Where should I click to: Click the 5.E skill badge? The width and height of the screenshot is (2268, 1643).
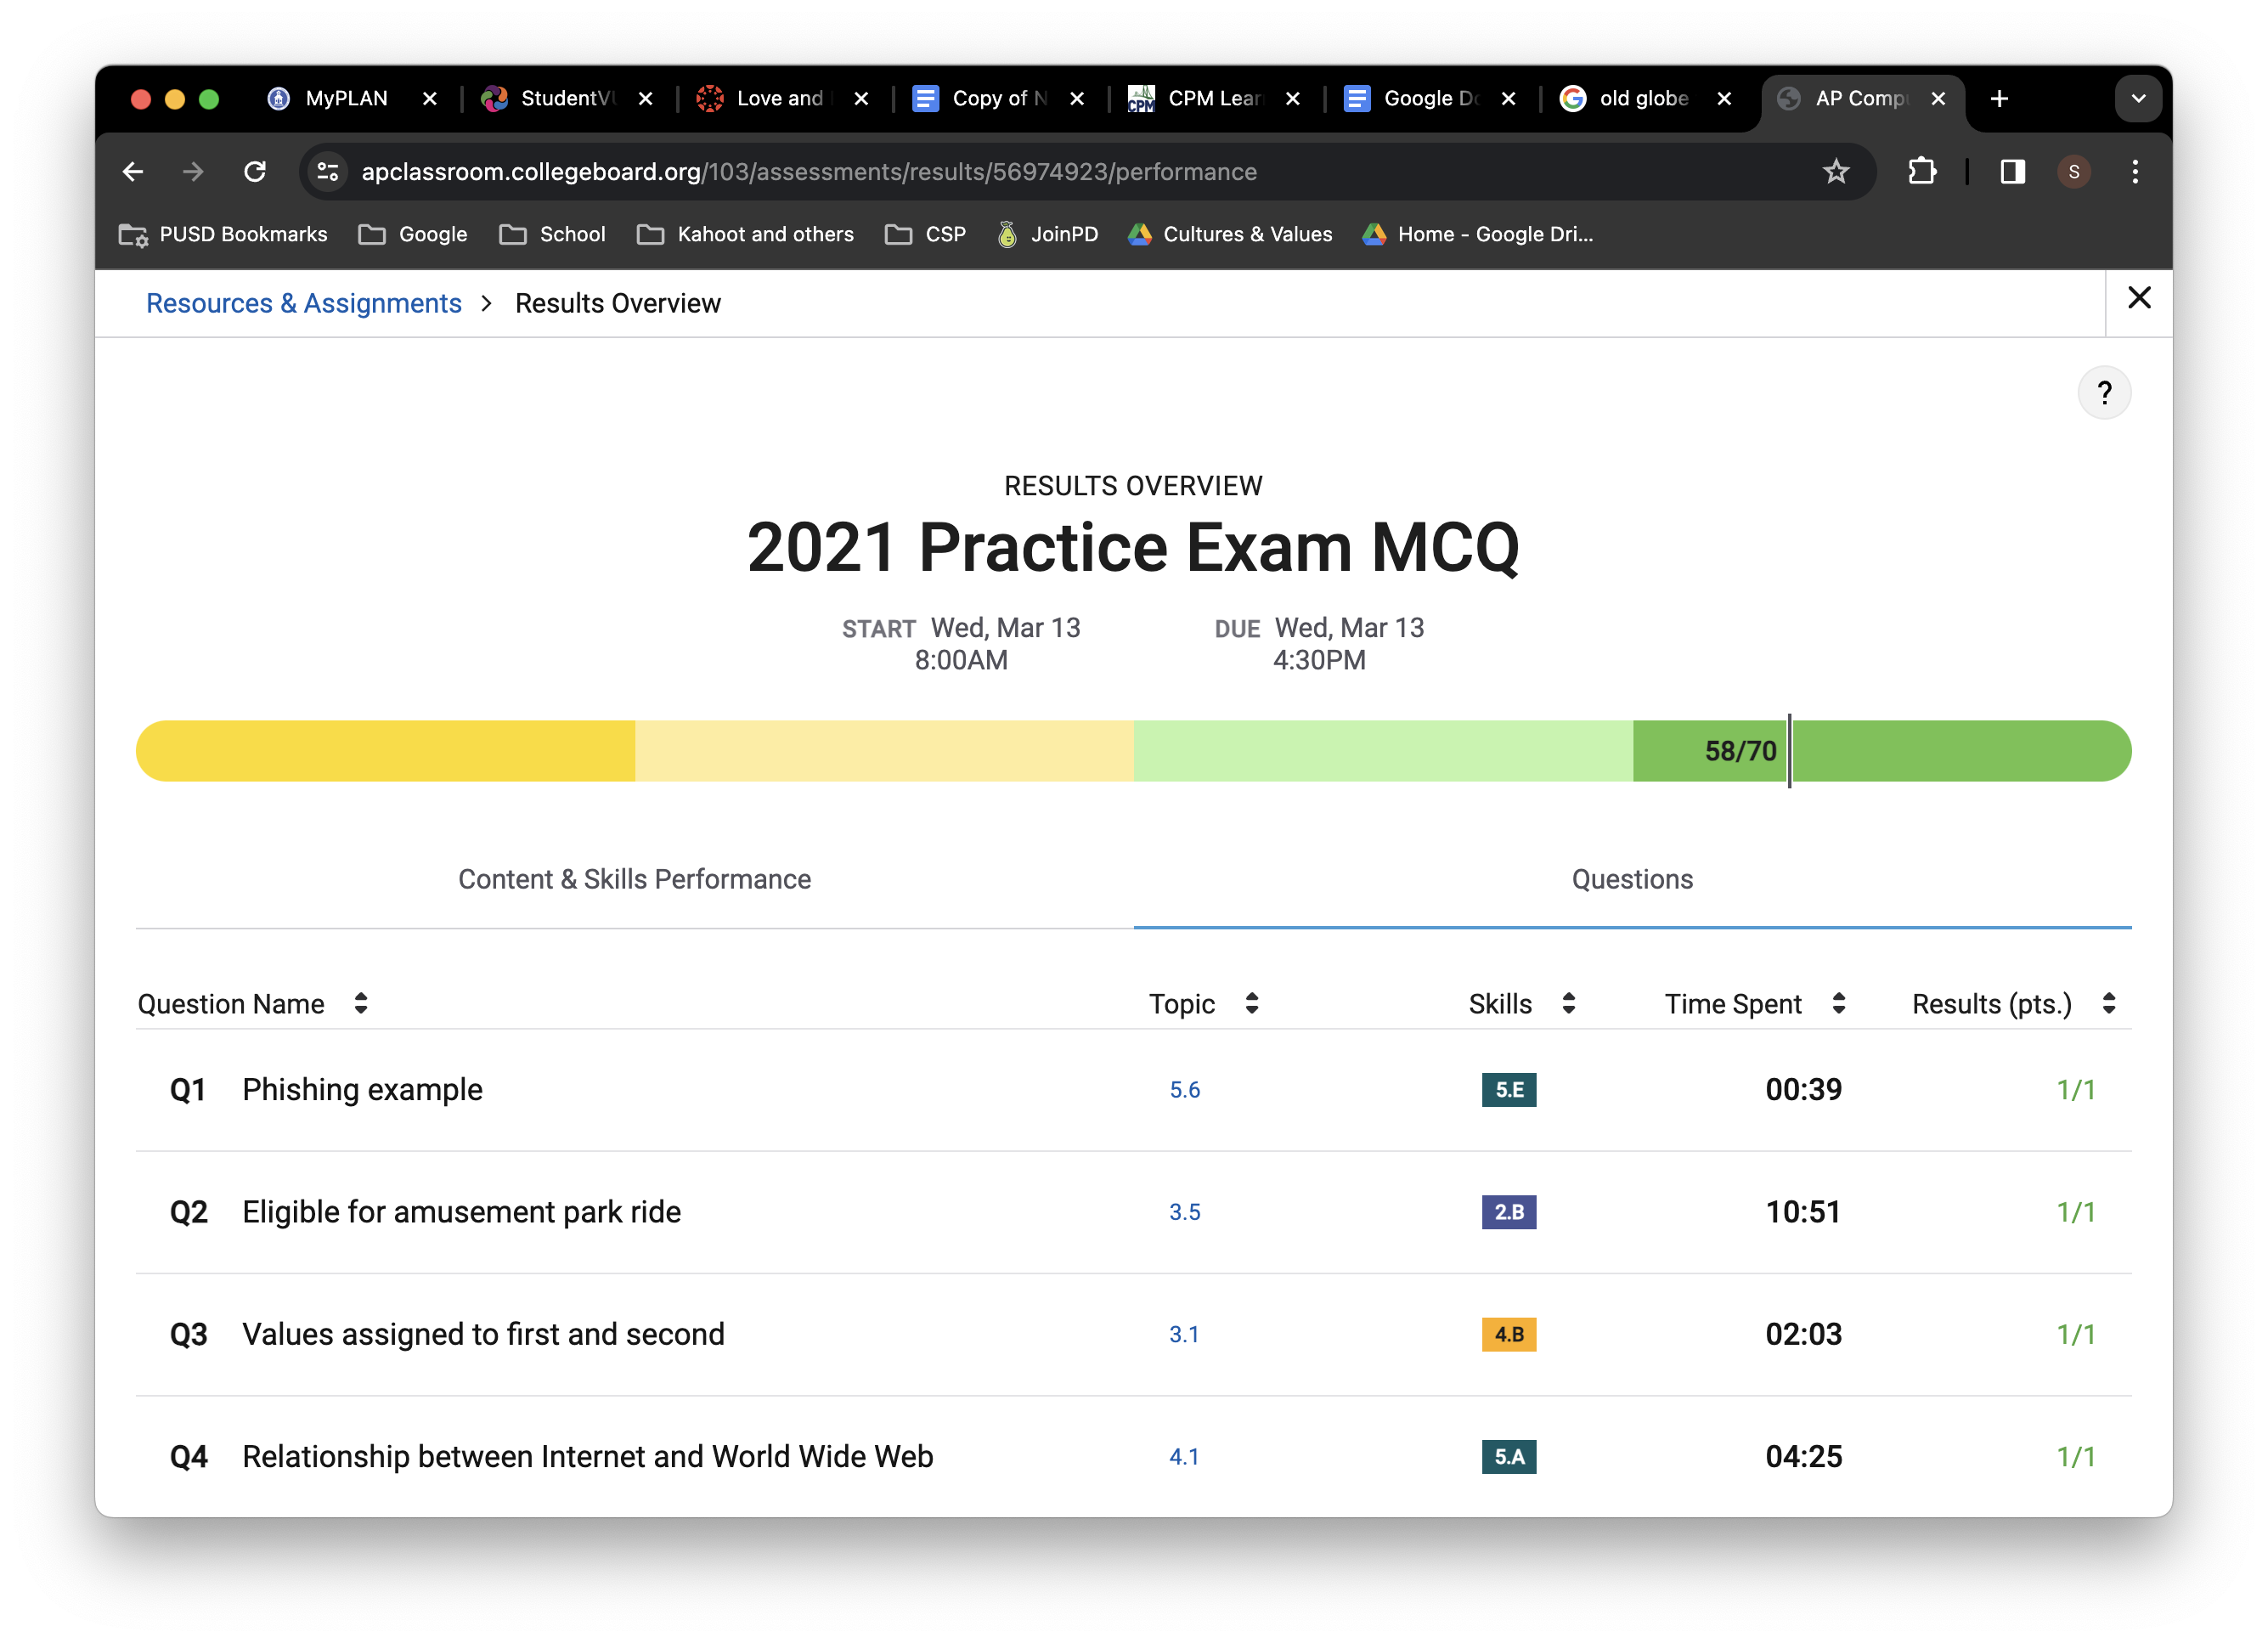tap(1508, 1089)
